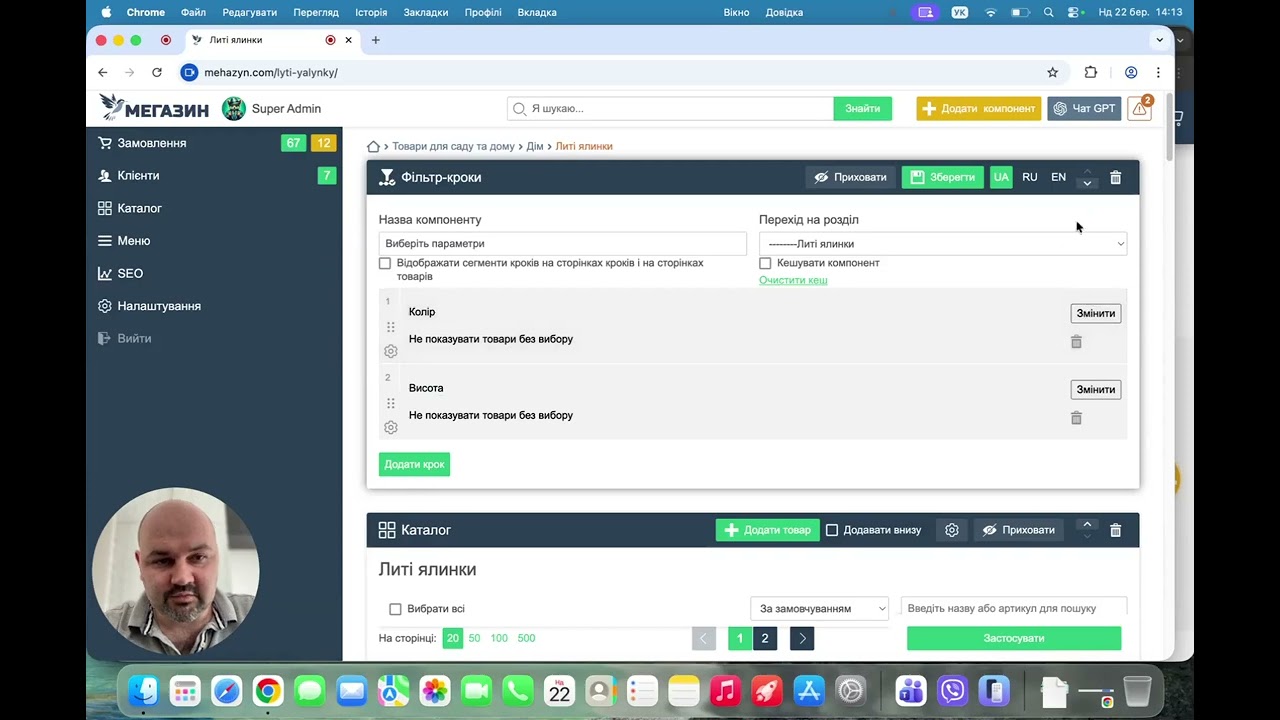Open Chrome three-dot menu
This screenshot has width=1280, height=720.
coord(1158,72)
